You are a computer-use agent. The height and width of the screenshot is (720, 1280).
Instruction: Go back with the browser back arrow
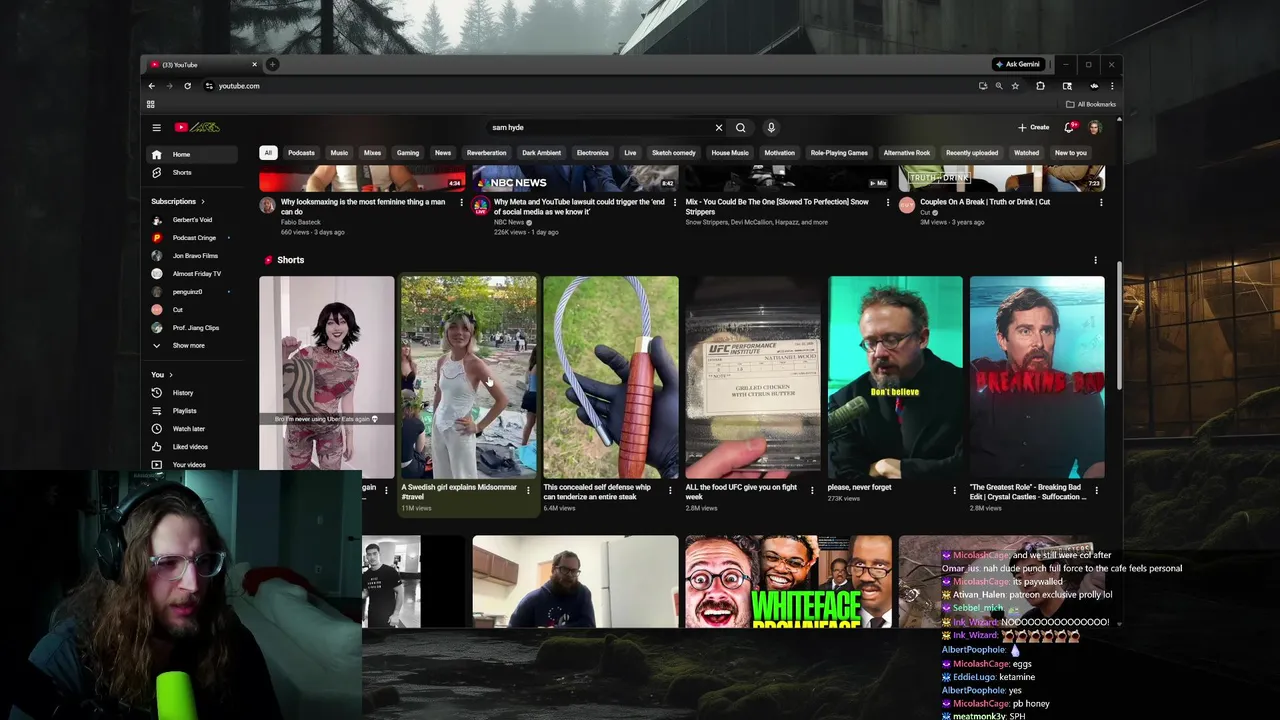152,86
